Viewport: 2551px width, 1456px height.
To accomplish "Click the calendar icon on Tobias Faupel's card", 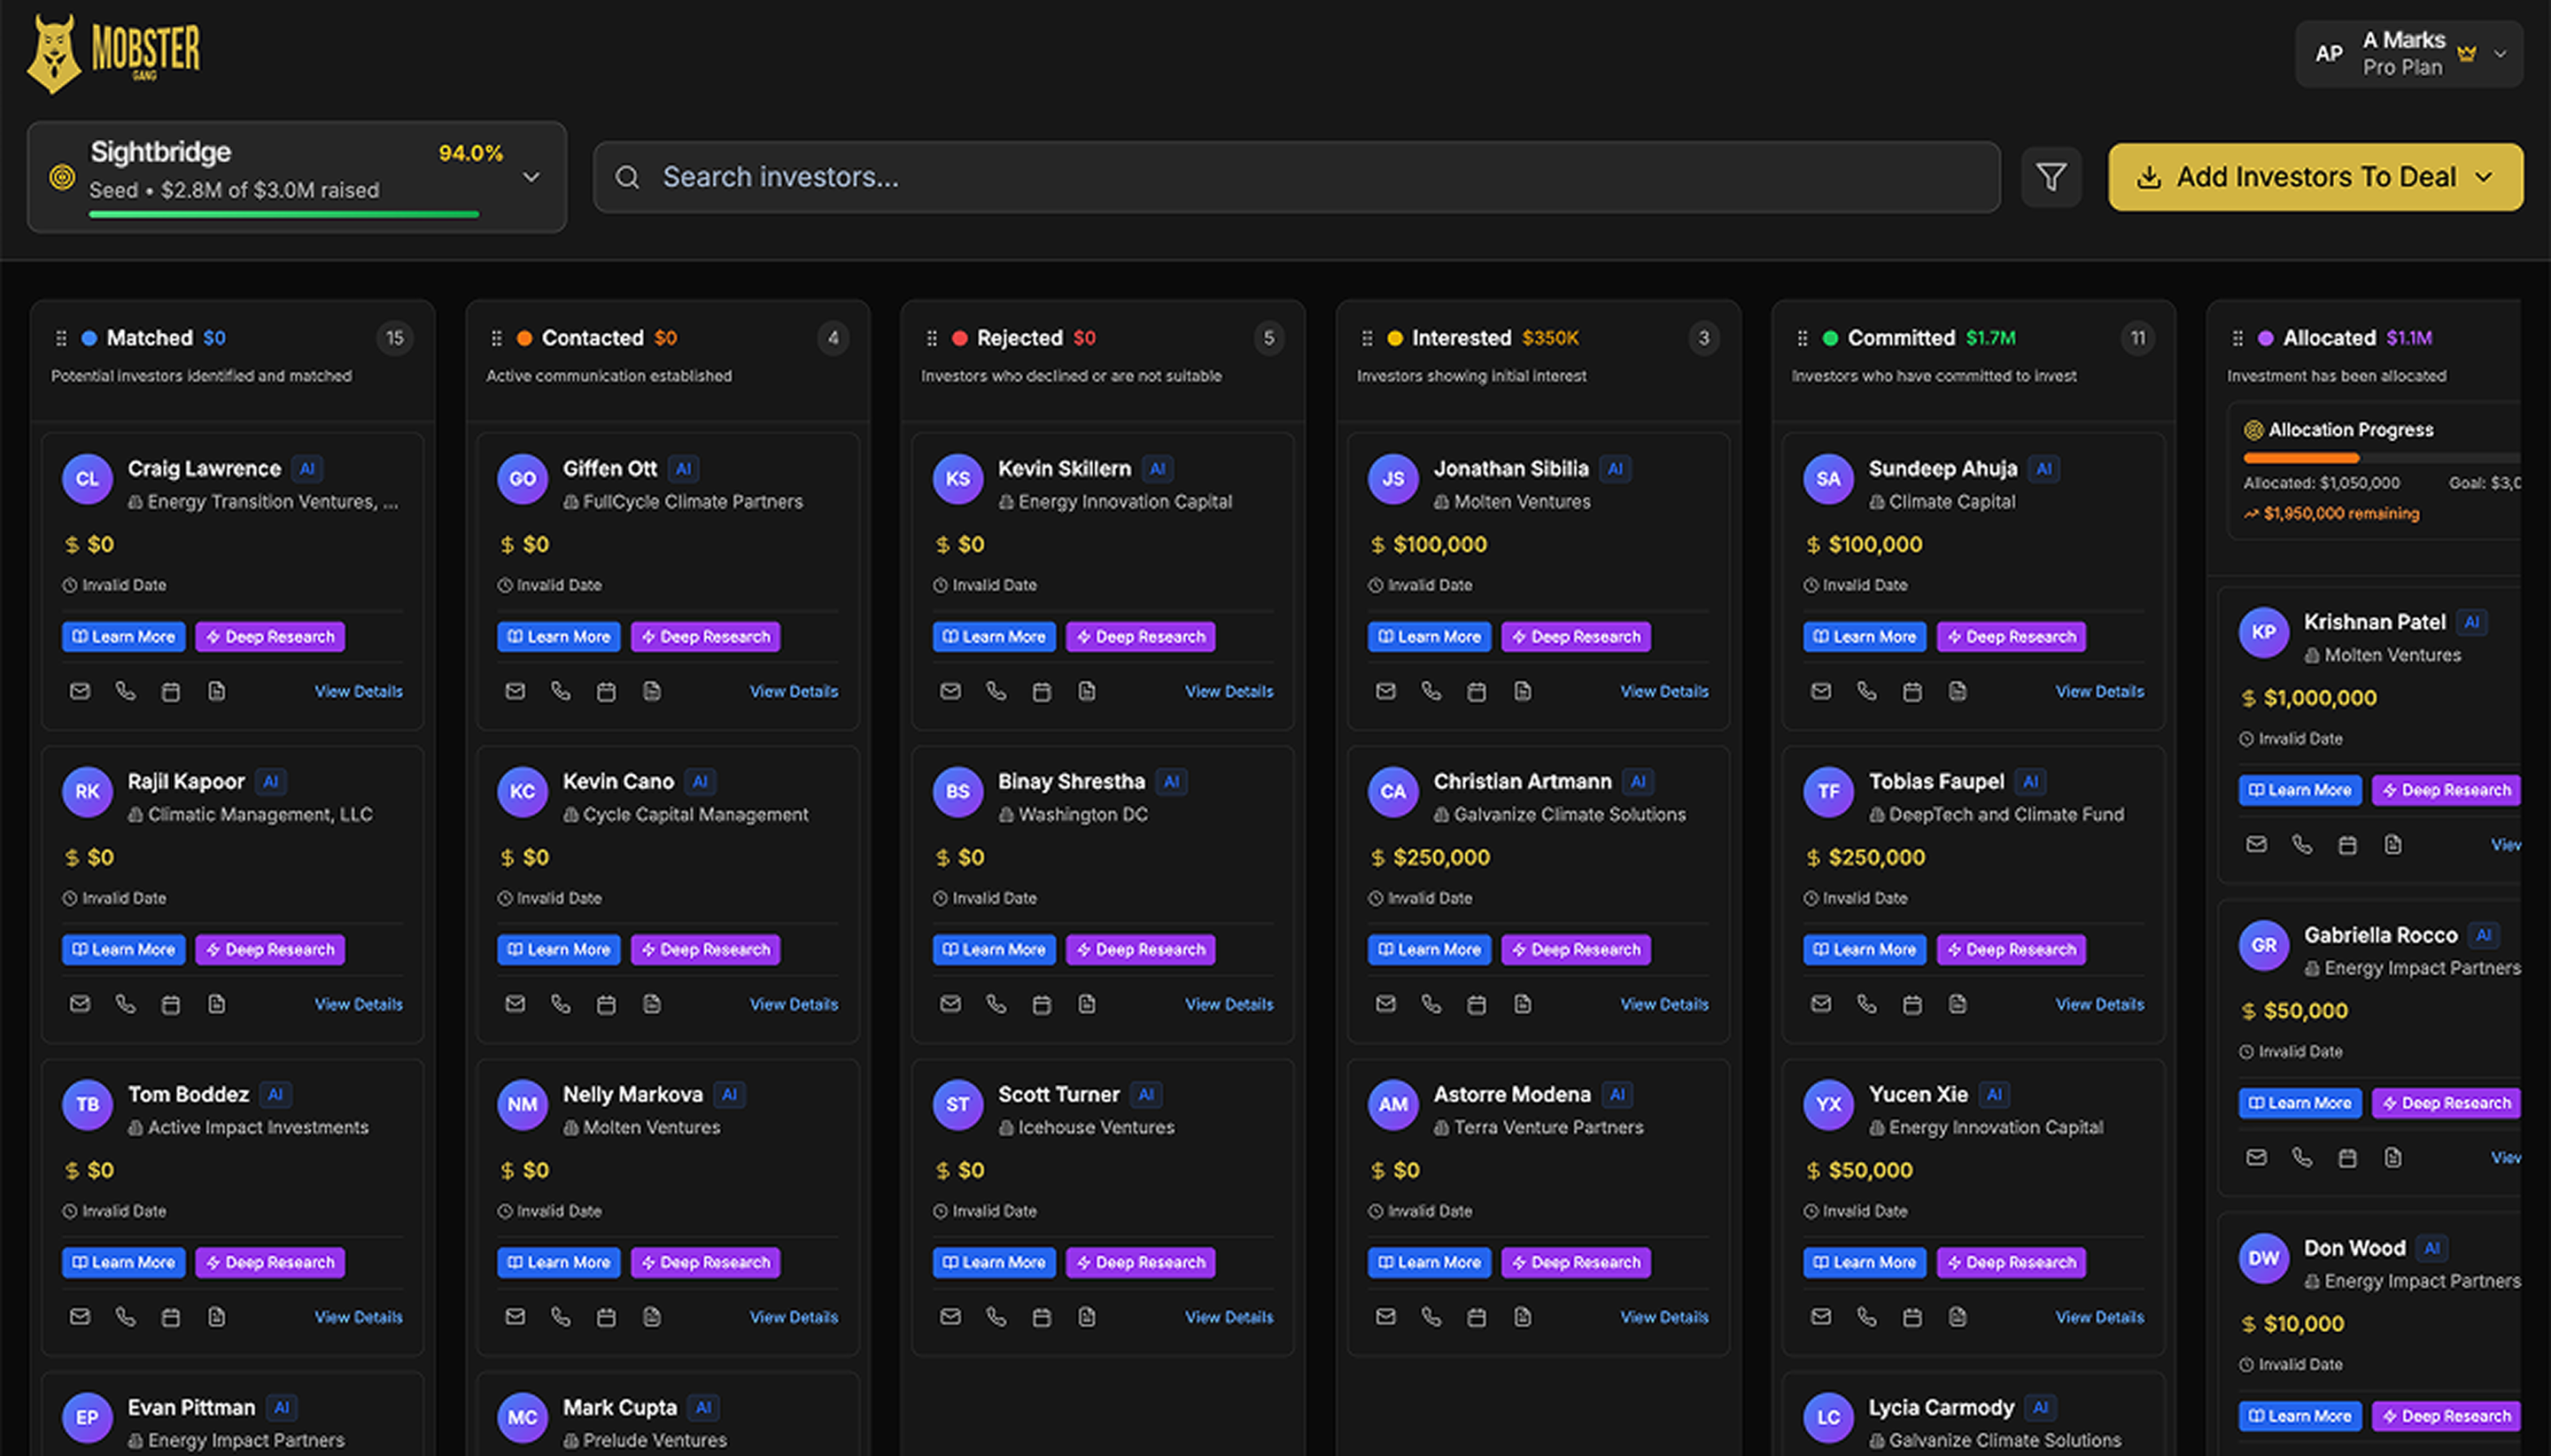I will coord(1912,1004).
